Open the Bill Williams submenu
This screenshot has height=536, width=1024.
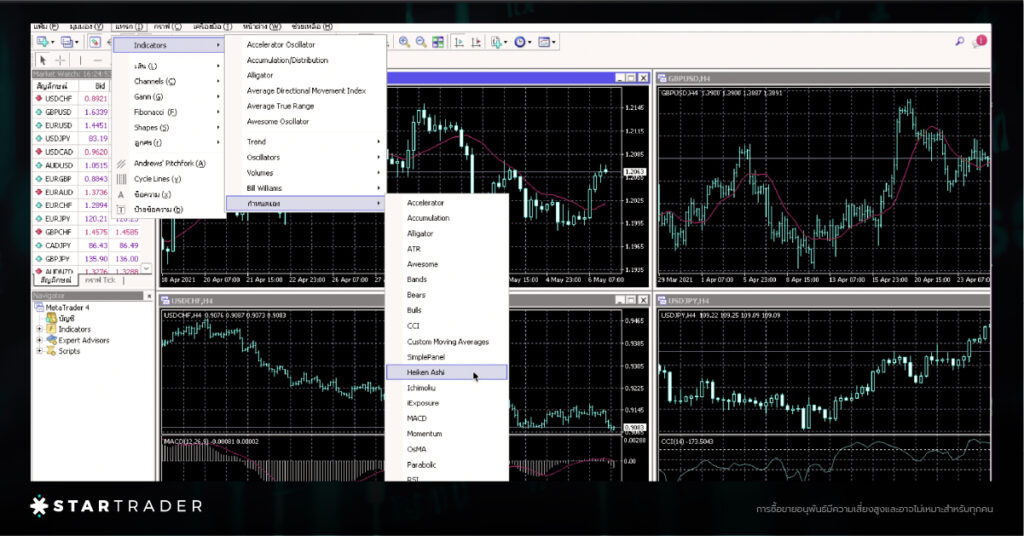coord(306,188)
